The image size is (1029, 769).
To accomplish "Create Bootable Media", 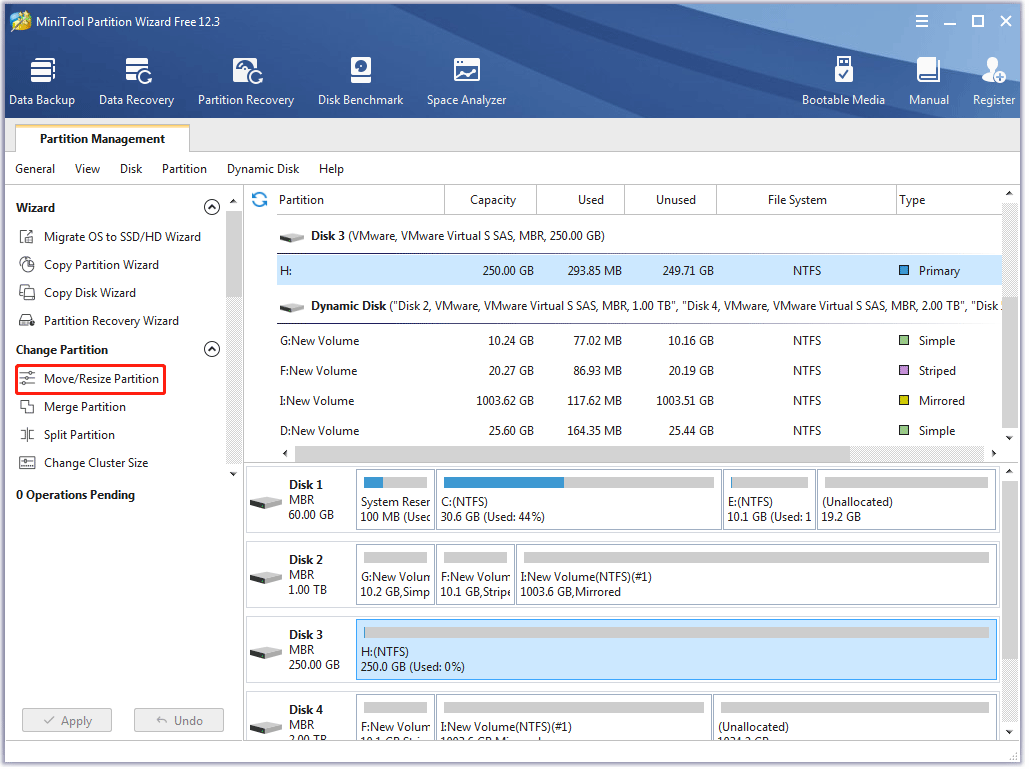I will coord(843,81).
